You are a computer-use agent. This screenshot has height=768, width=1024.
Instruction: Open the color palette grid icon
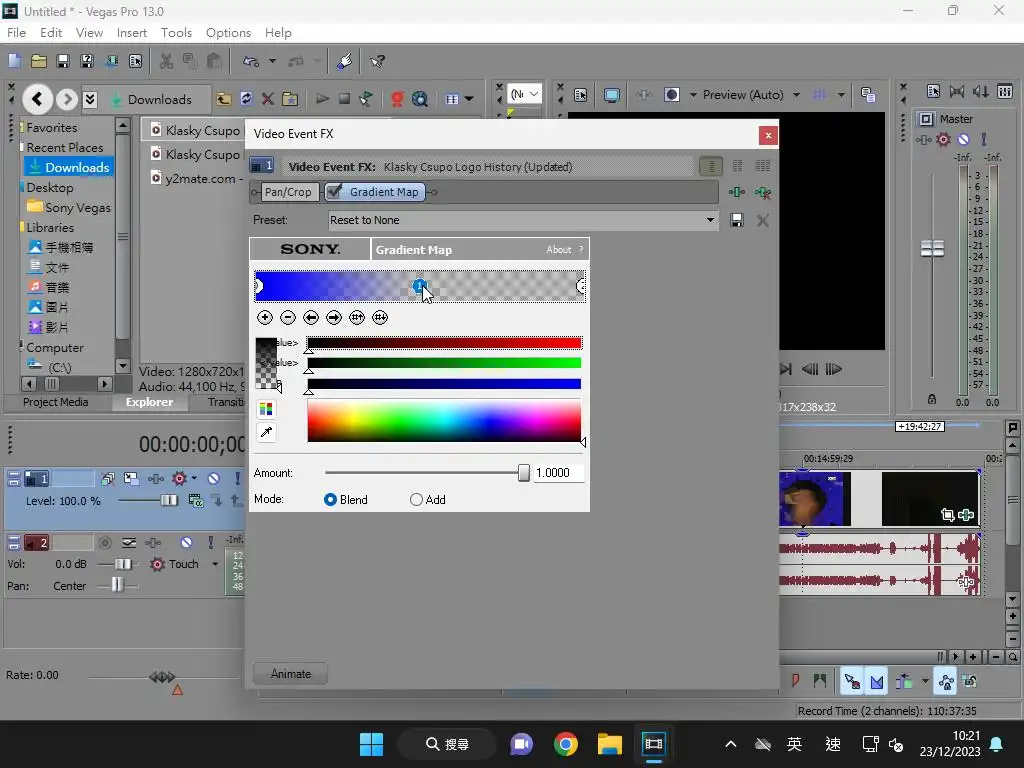pos(266,409)
